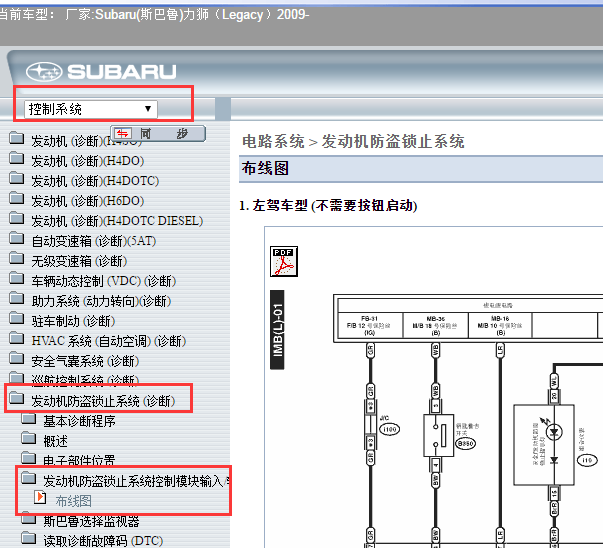Expand HVAC 系统 (自动空调) (诊断) section
Screen dimensions: 603x548
click(x=109, y=341)
